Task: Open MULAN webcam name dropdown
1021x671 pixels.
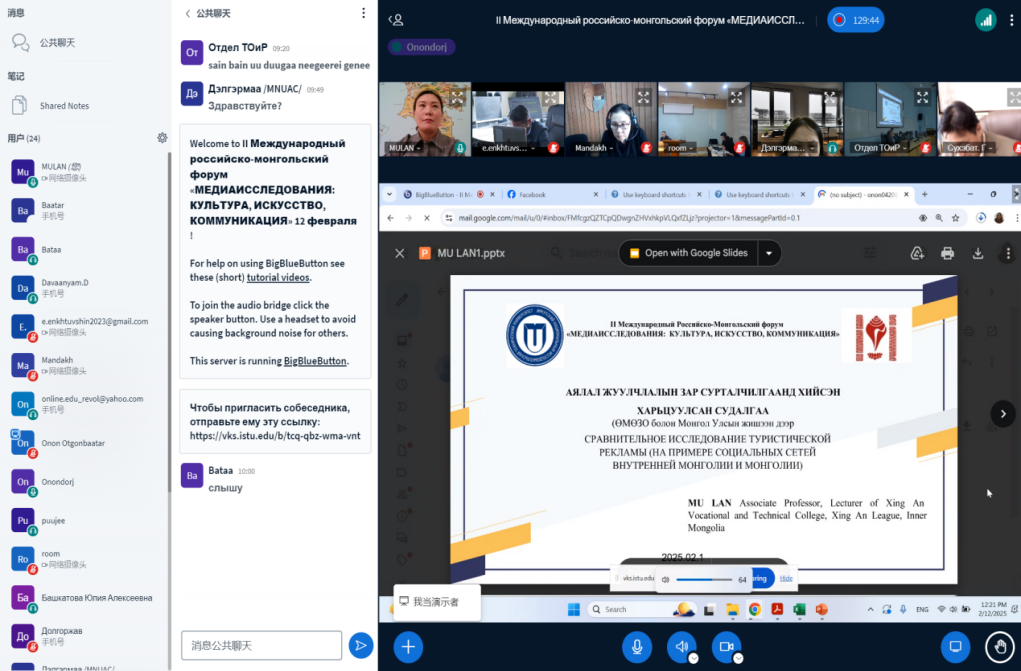Action: tap(404, 148)
